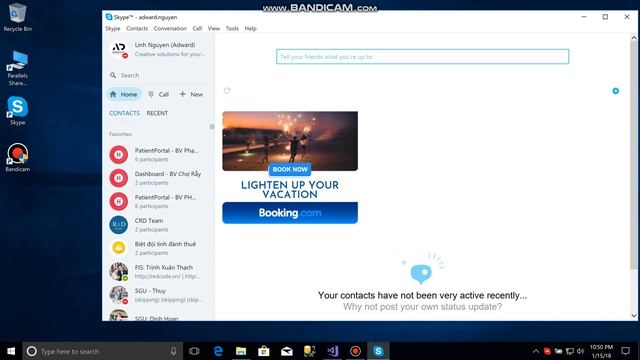Click the Bandicam record taskbar icon
The image size is (640, 360).
tap(355, 351)
